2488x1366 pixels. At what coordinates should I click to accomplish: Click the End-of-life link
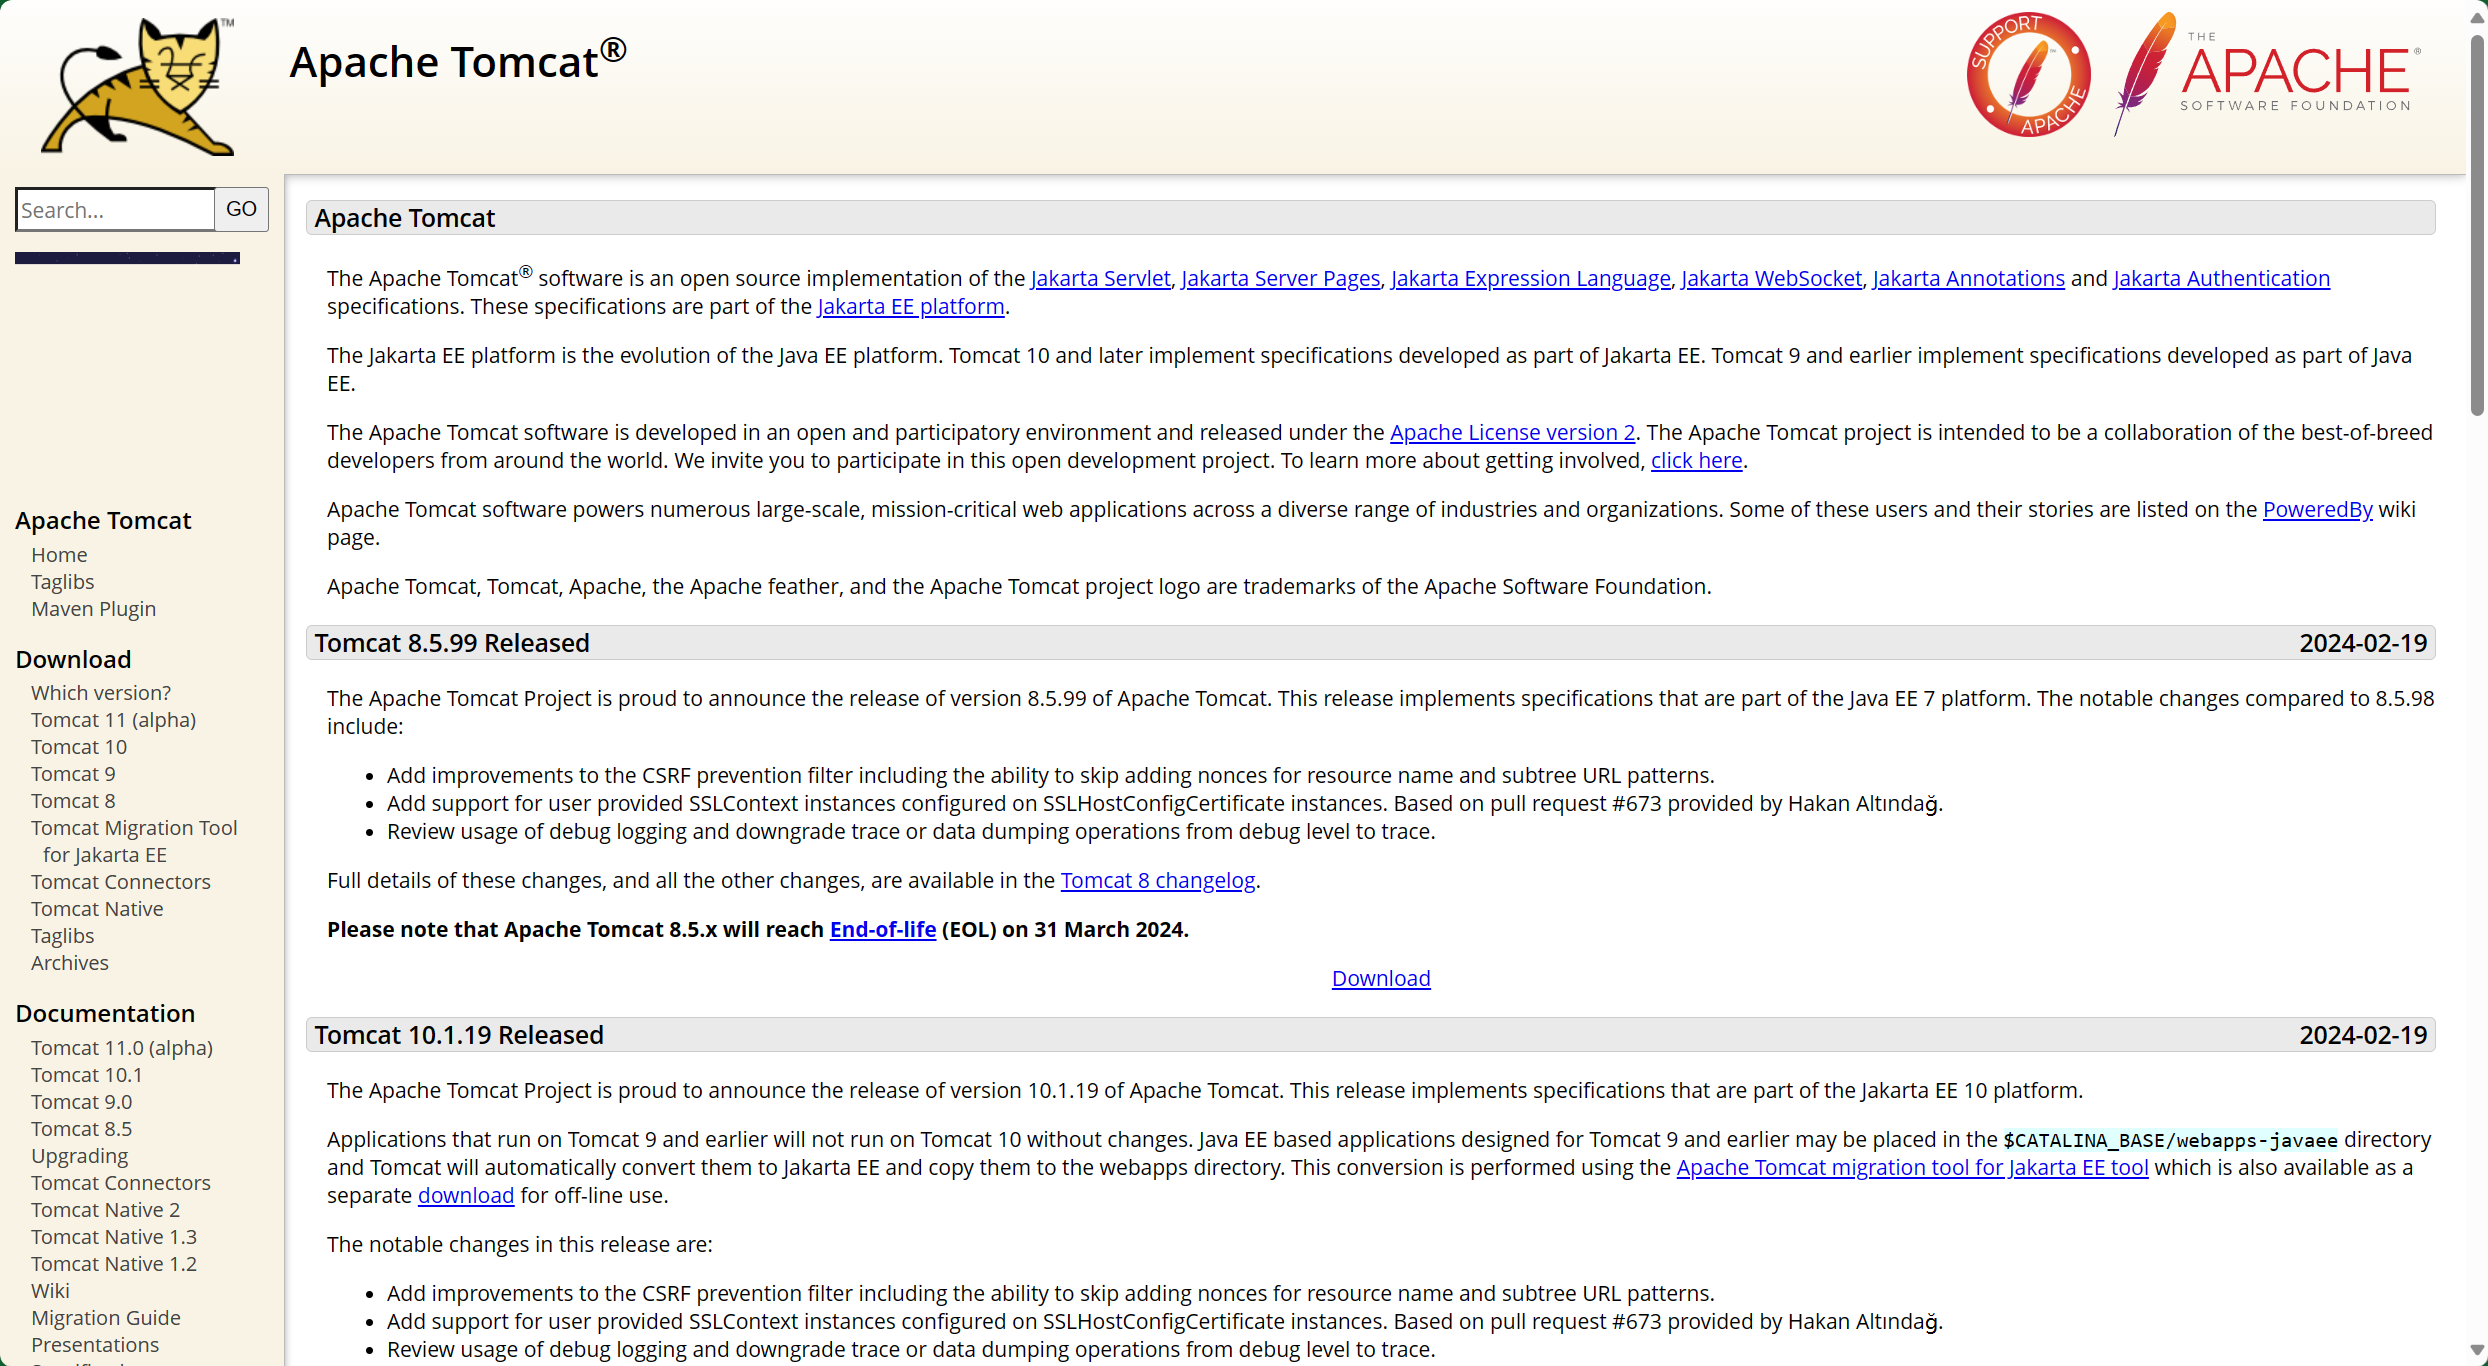(x=882, y=929)
